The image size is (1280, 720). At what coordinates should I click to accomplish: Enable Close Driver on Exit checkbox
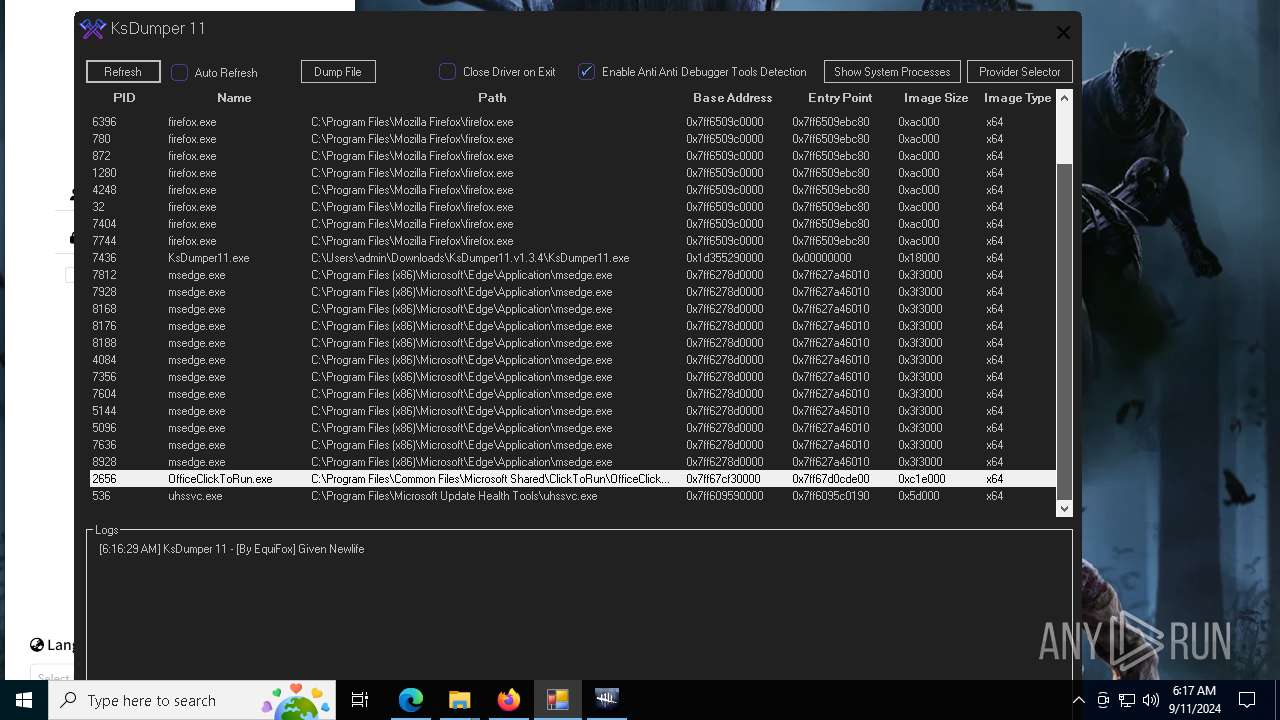pyautogui.click(x=448, y=72)
